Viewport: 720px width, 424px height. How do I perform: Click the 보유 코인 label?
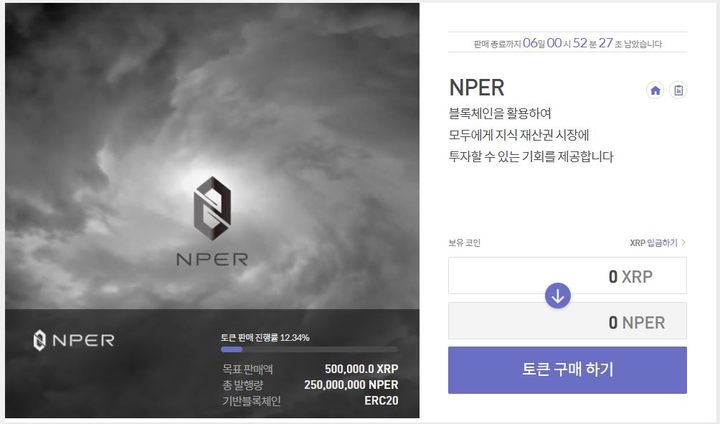point(464,243)
